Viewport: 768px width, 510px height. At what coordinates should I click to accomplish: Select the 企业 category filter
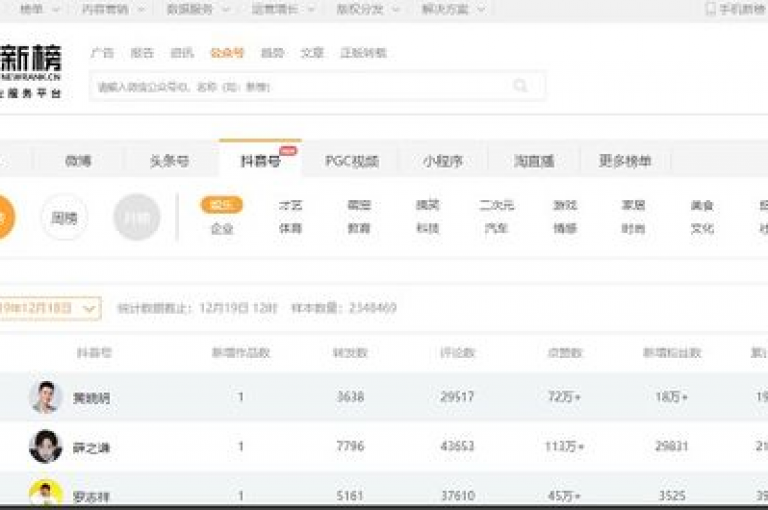coord(222,228)
